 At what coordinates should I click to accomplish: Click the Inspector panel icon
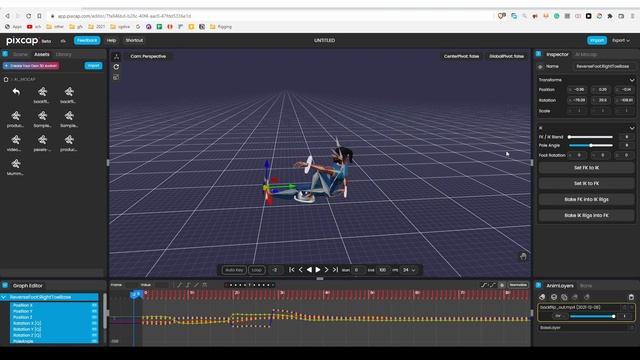coord(538,54)
